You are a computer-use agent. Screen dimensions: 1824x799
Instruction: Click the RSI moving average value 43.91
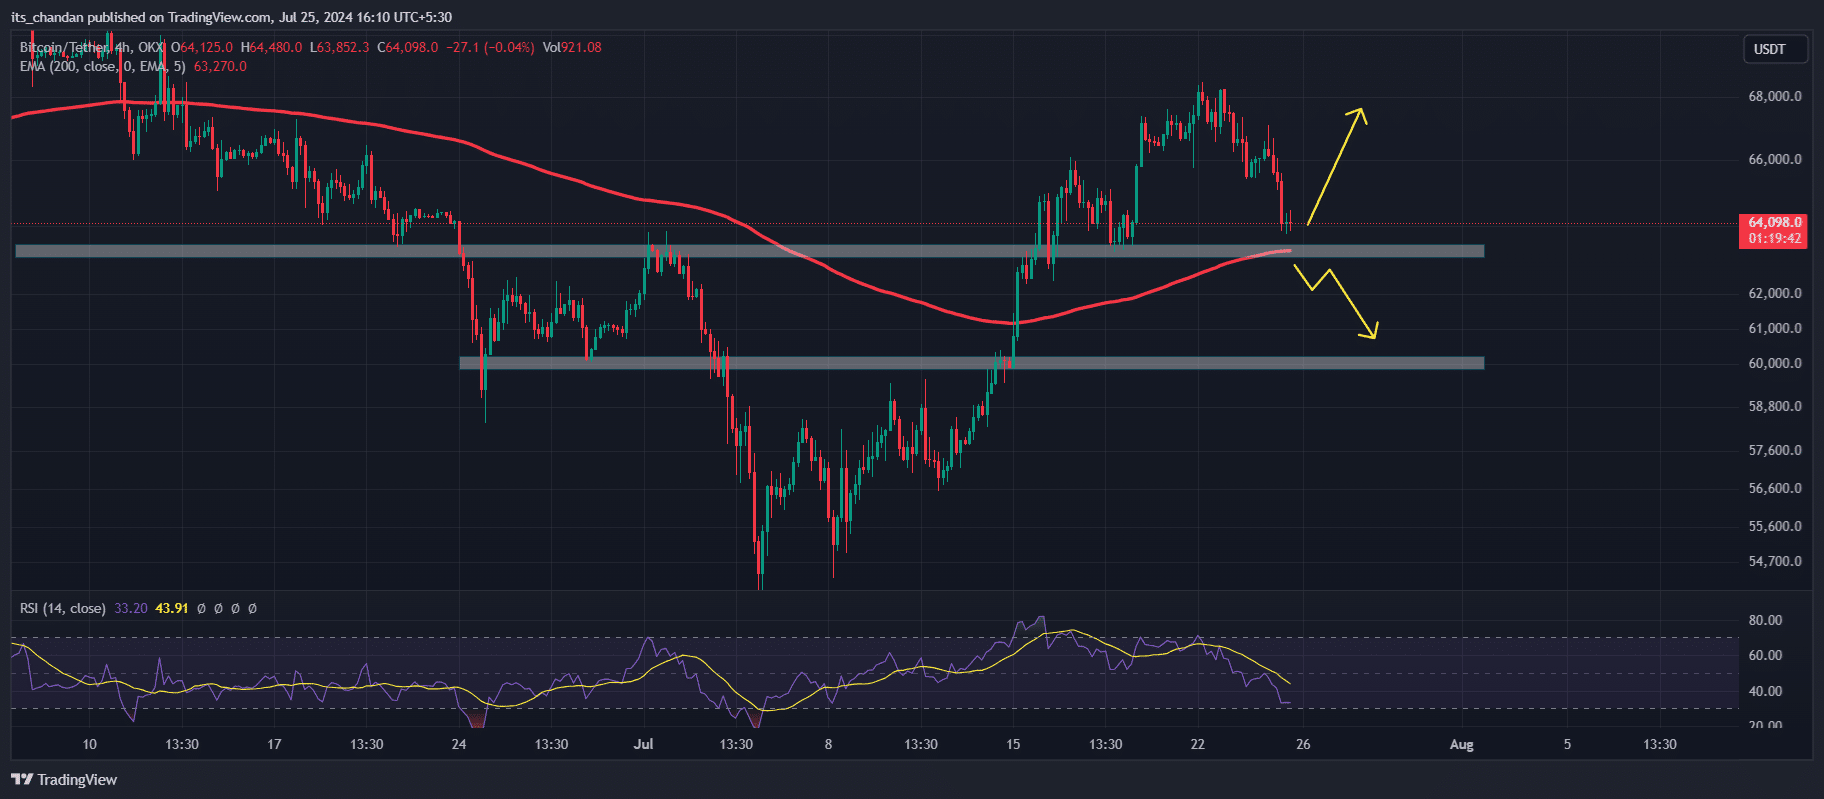(x=172, y=608)
